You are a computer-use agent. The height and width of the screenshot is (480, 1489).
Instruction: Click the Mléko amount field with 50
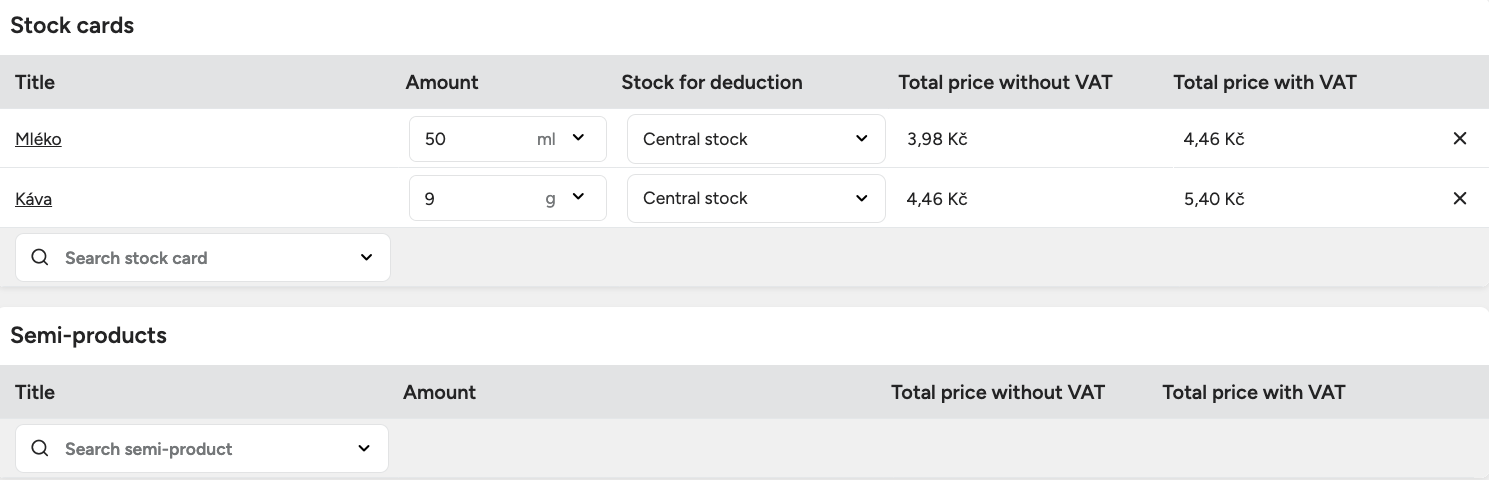click(x=470, y=139)
